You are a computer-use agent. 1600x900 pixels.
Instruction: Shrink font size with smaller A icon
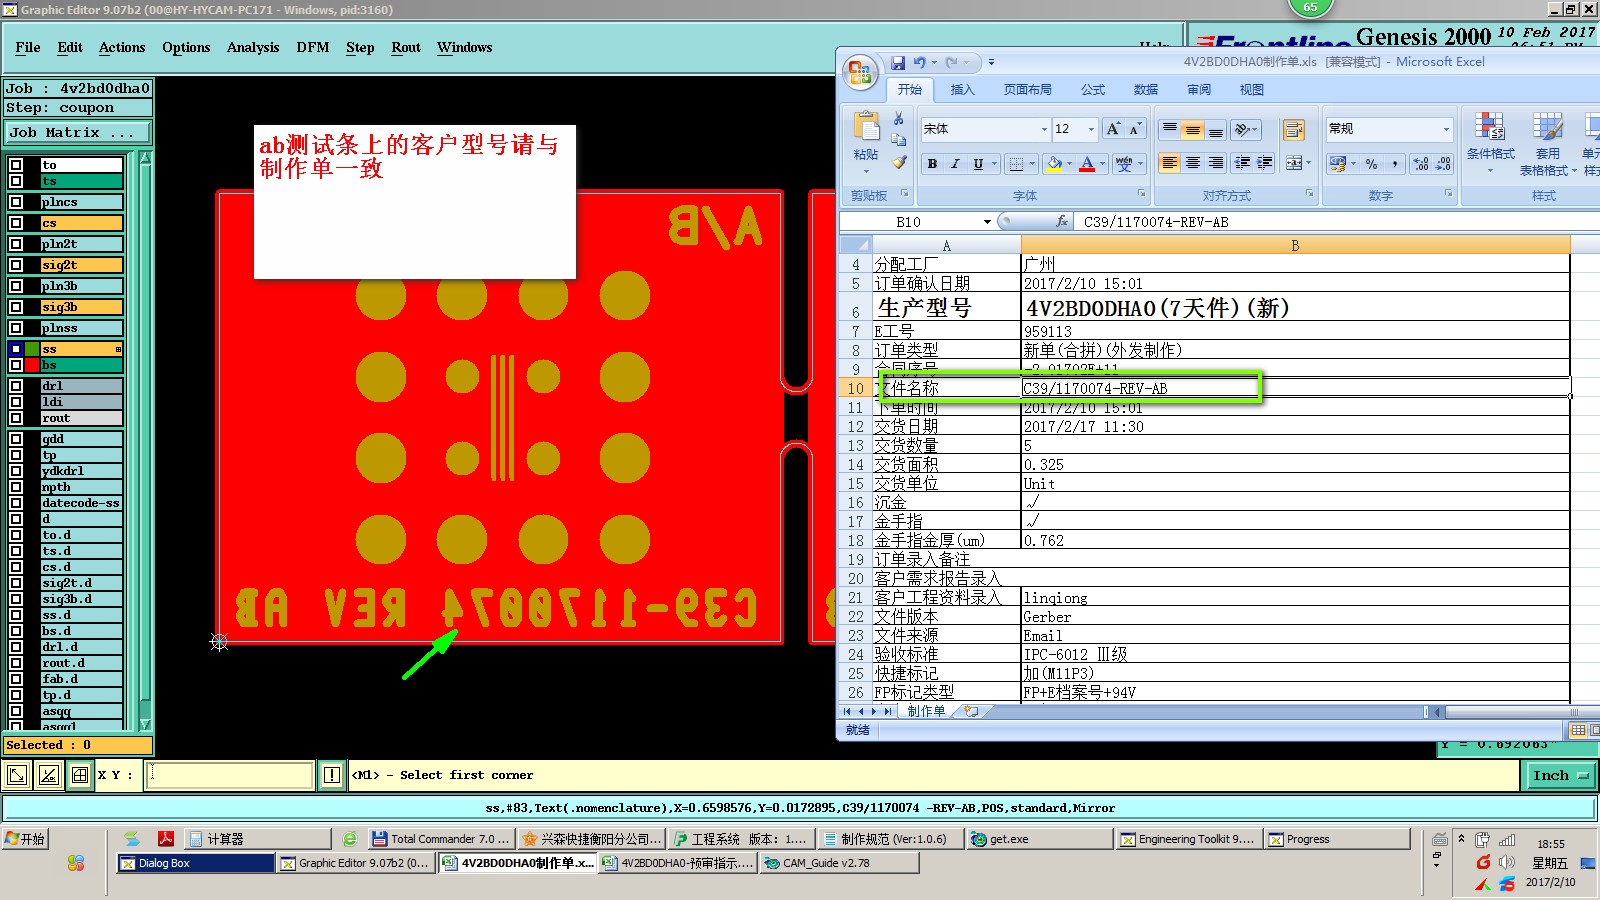tap(1134, 129)
